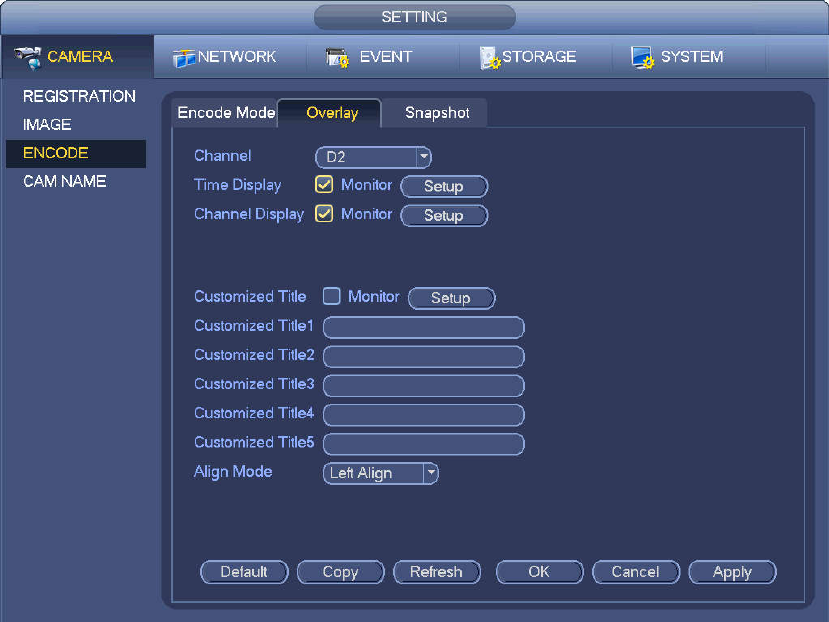Open CAM NAME in the sidebar
Screen dimensions: 829x622
pyautogui.click(x=65, y=181)
